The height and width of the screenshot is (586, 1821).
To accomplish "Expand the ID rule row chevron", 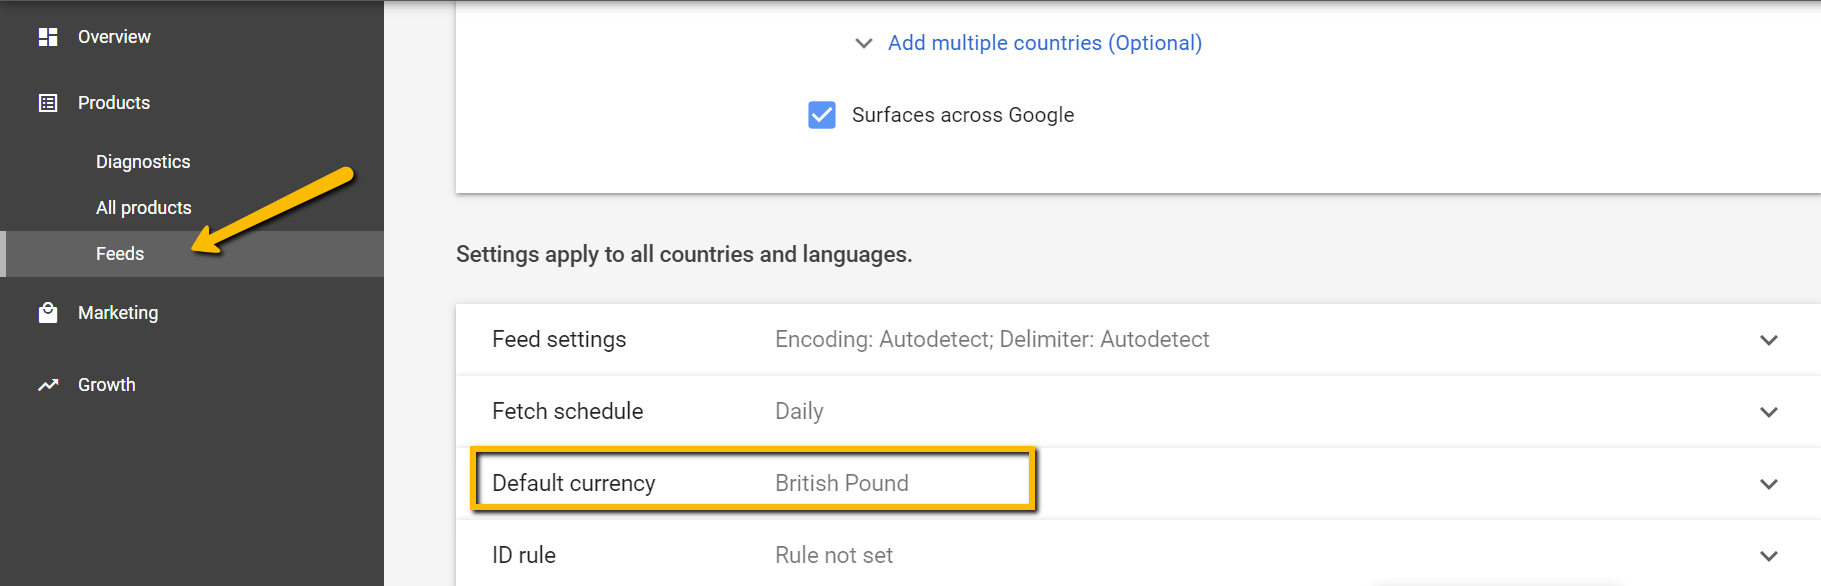I will point(1769,556).
